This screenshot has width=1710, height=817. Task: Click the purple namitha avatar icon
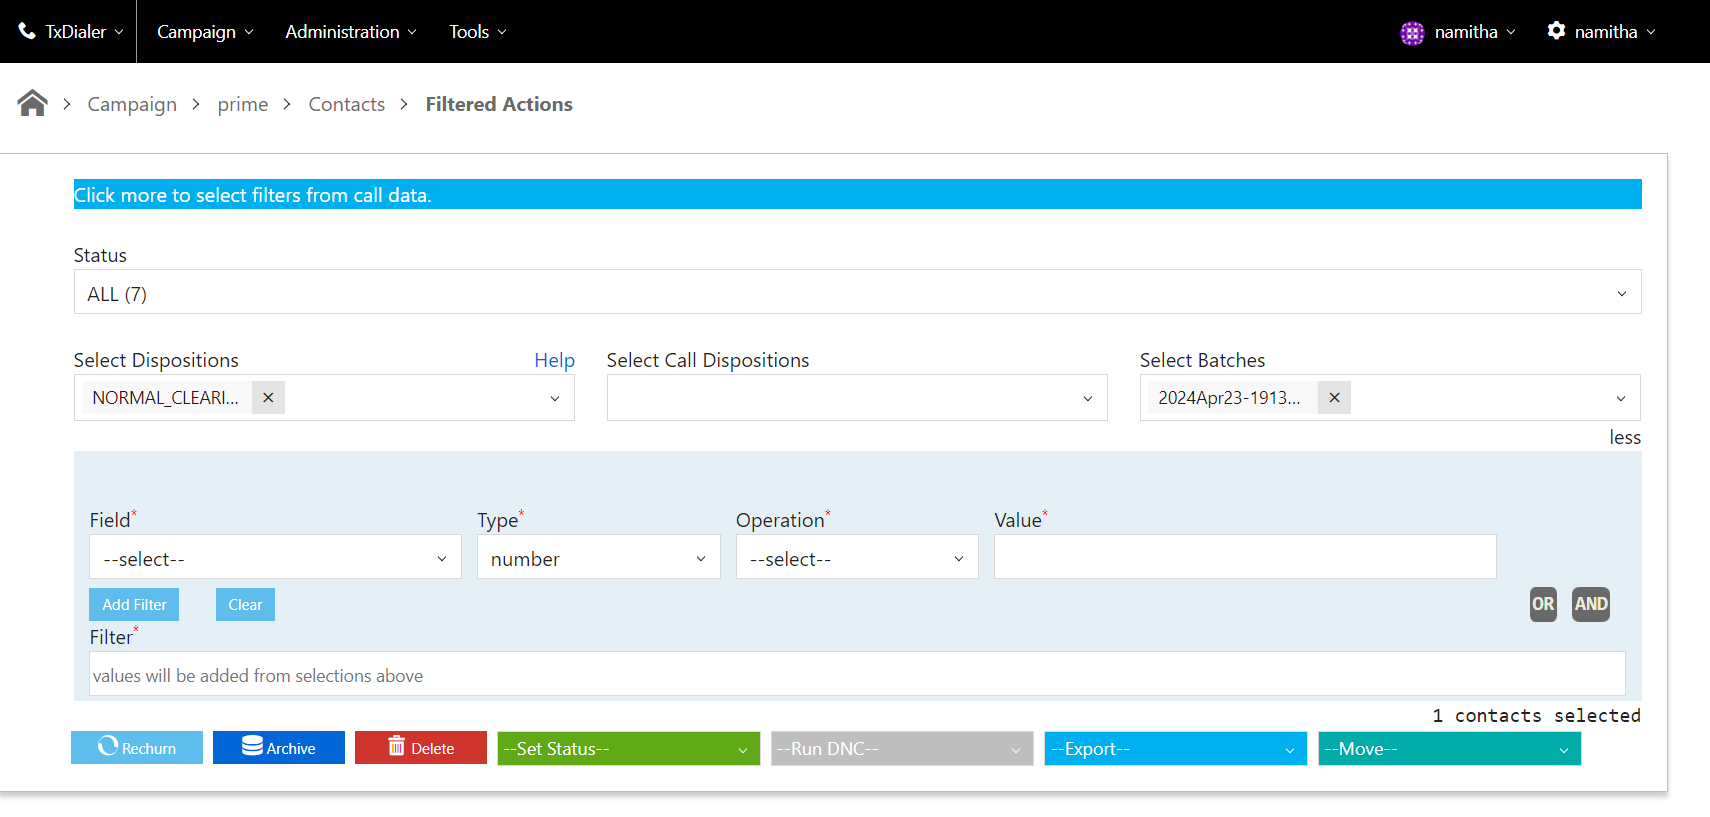tap(1412, 33)
